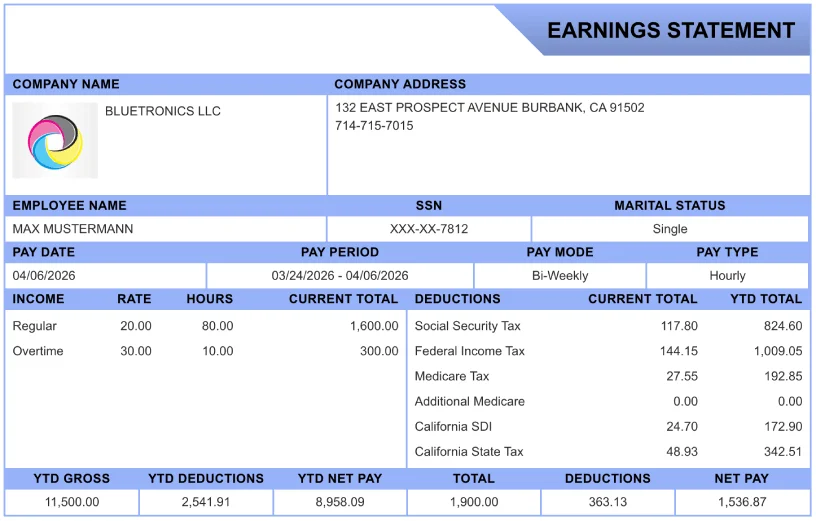Click the Overtime income row label
The height and width of the screenshot is (521, 816).
(38, 351)
